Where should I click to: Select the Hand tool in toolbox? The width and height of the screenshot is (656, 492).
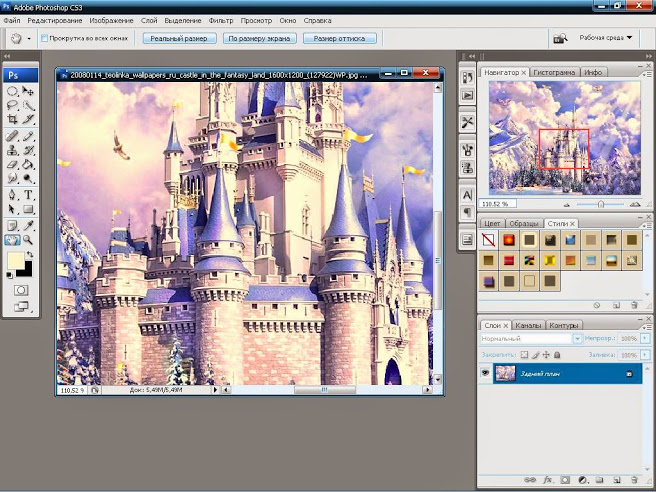pyautogui.click(x=13, y=240)
